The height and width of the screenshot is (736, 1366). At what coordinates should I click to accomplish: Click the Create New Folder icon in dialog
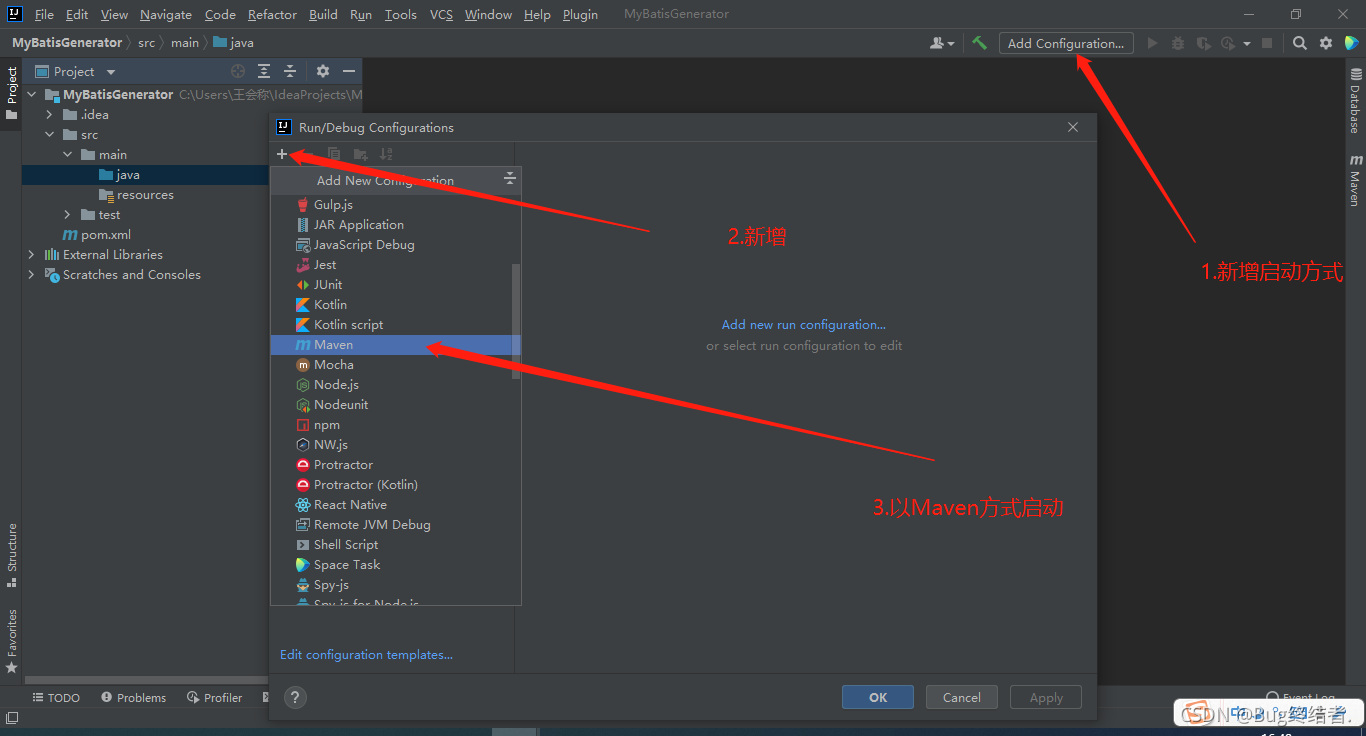click(361, 154)
